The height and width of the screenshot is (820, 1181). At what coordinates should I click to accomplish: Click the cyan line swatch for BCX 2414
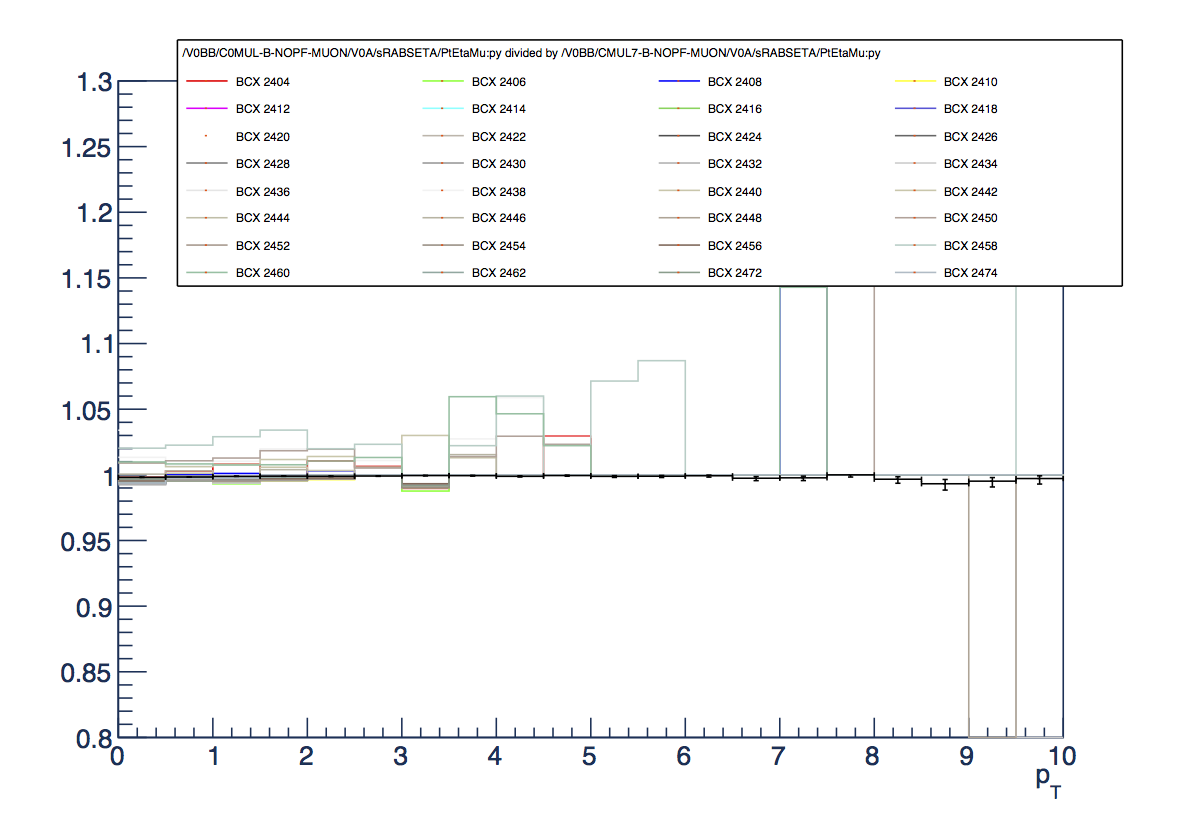tap(443, 108)
